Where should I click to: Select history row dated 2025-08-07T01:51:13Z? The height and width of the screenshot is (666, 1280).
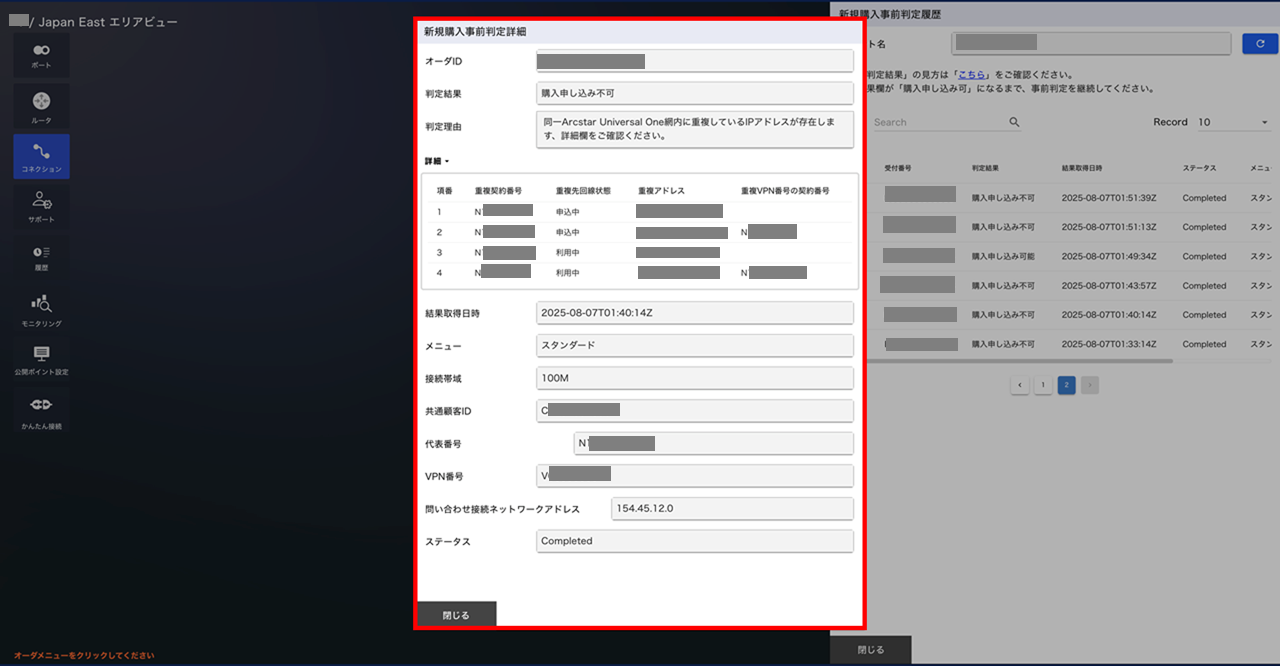pyautogui.click(x=1071, y=227)
